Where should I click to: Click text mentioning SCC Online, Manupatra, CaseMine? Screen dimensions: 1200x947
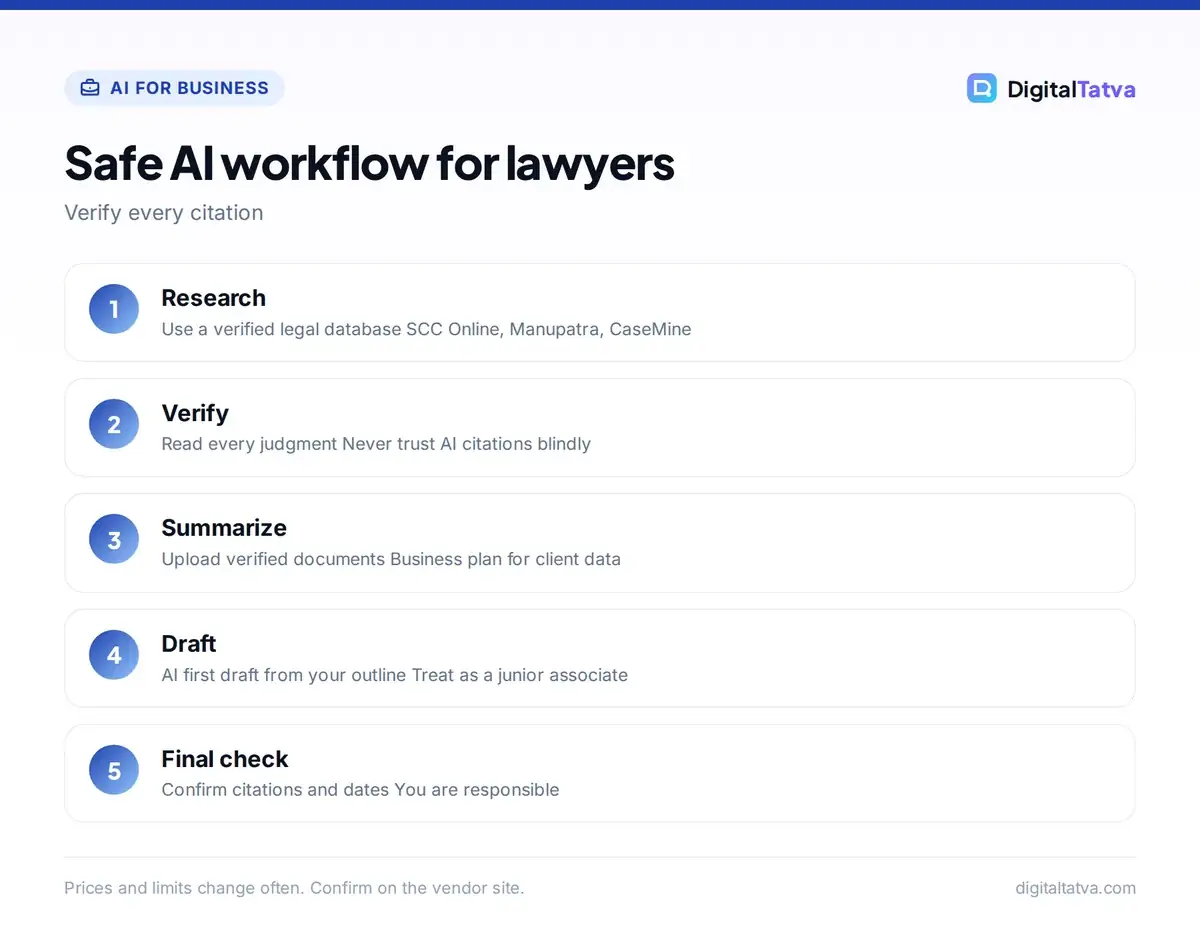pos(426,329)
